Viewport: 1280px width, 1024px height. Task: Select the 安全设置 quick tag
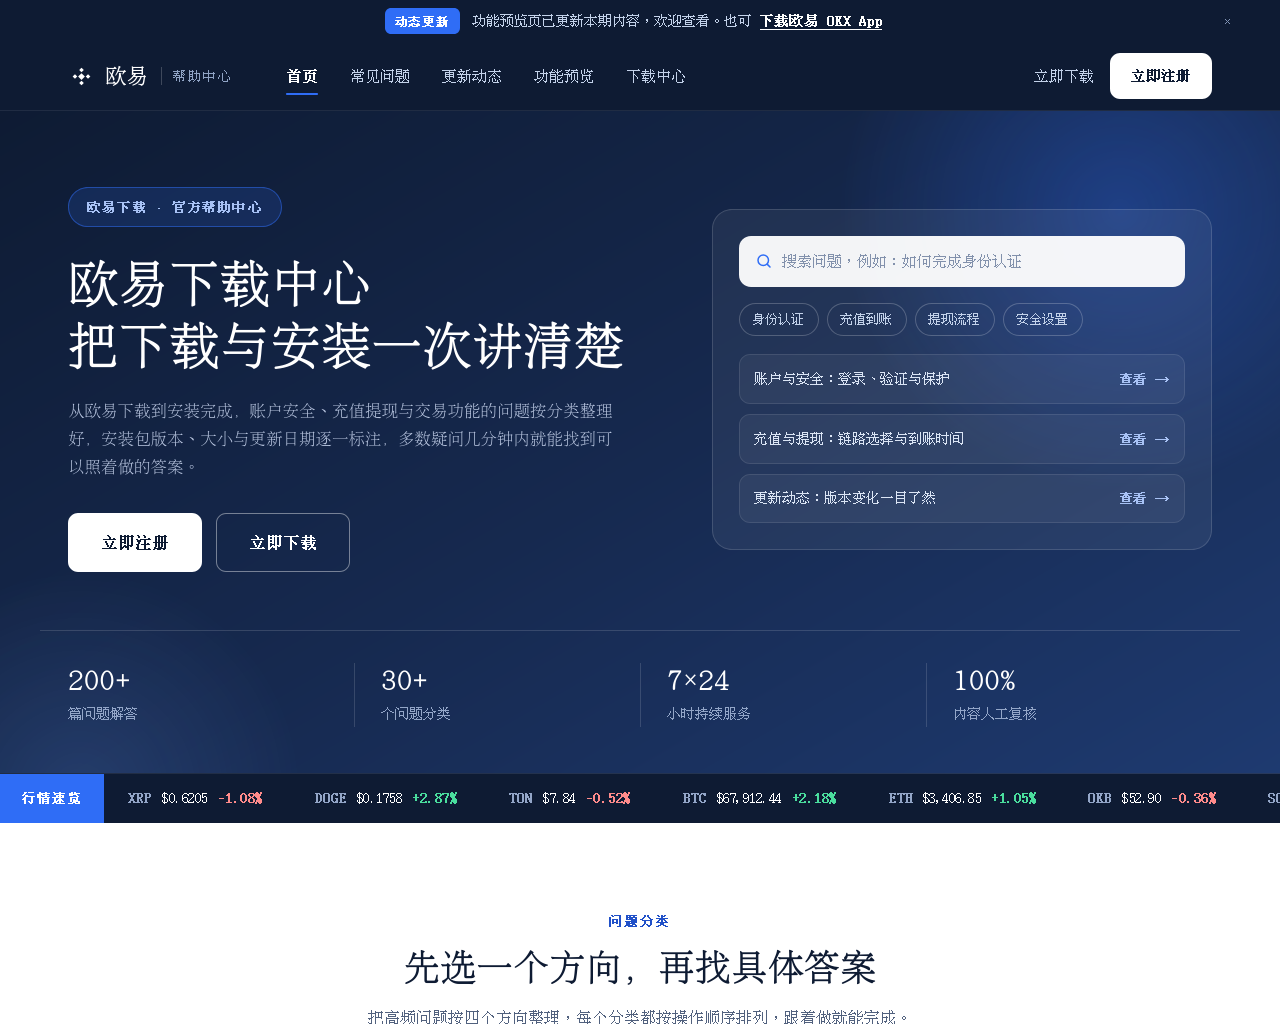[1042, 319]
